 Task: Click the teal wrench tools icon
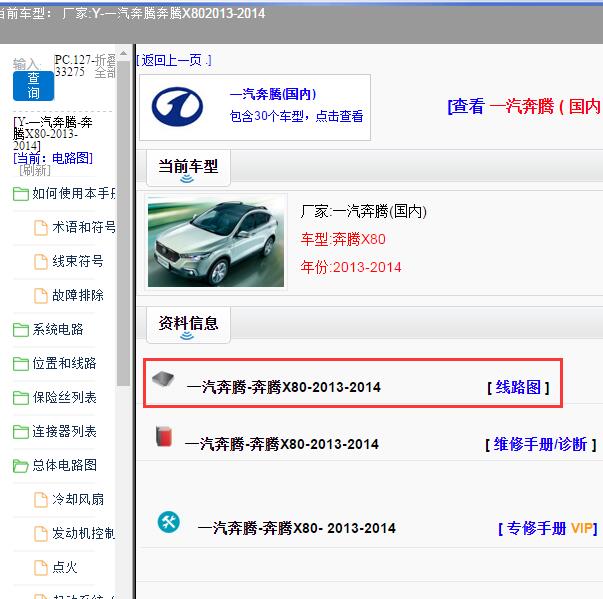pos(169,522)
